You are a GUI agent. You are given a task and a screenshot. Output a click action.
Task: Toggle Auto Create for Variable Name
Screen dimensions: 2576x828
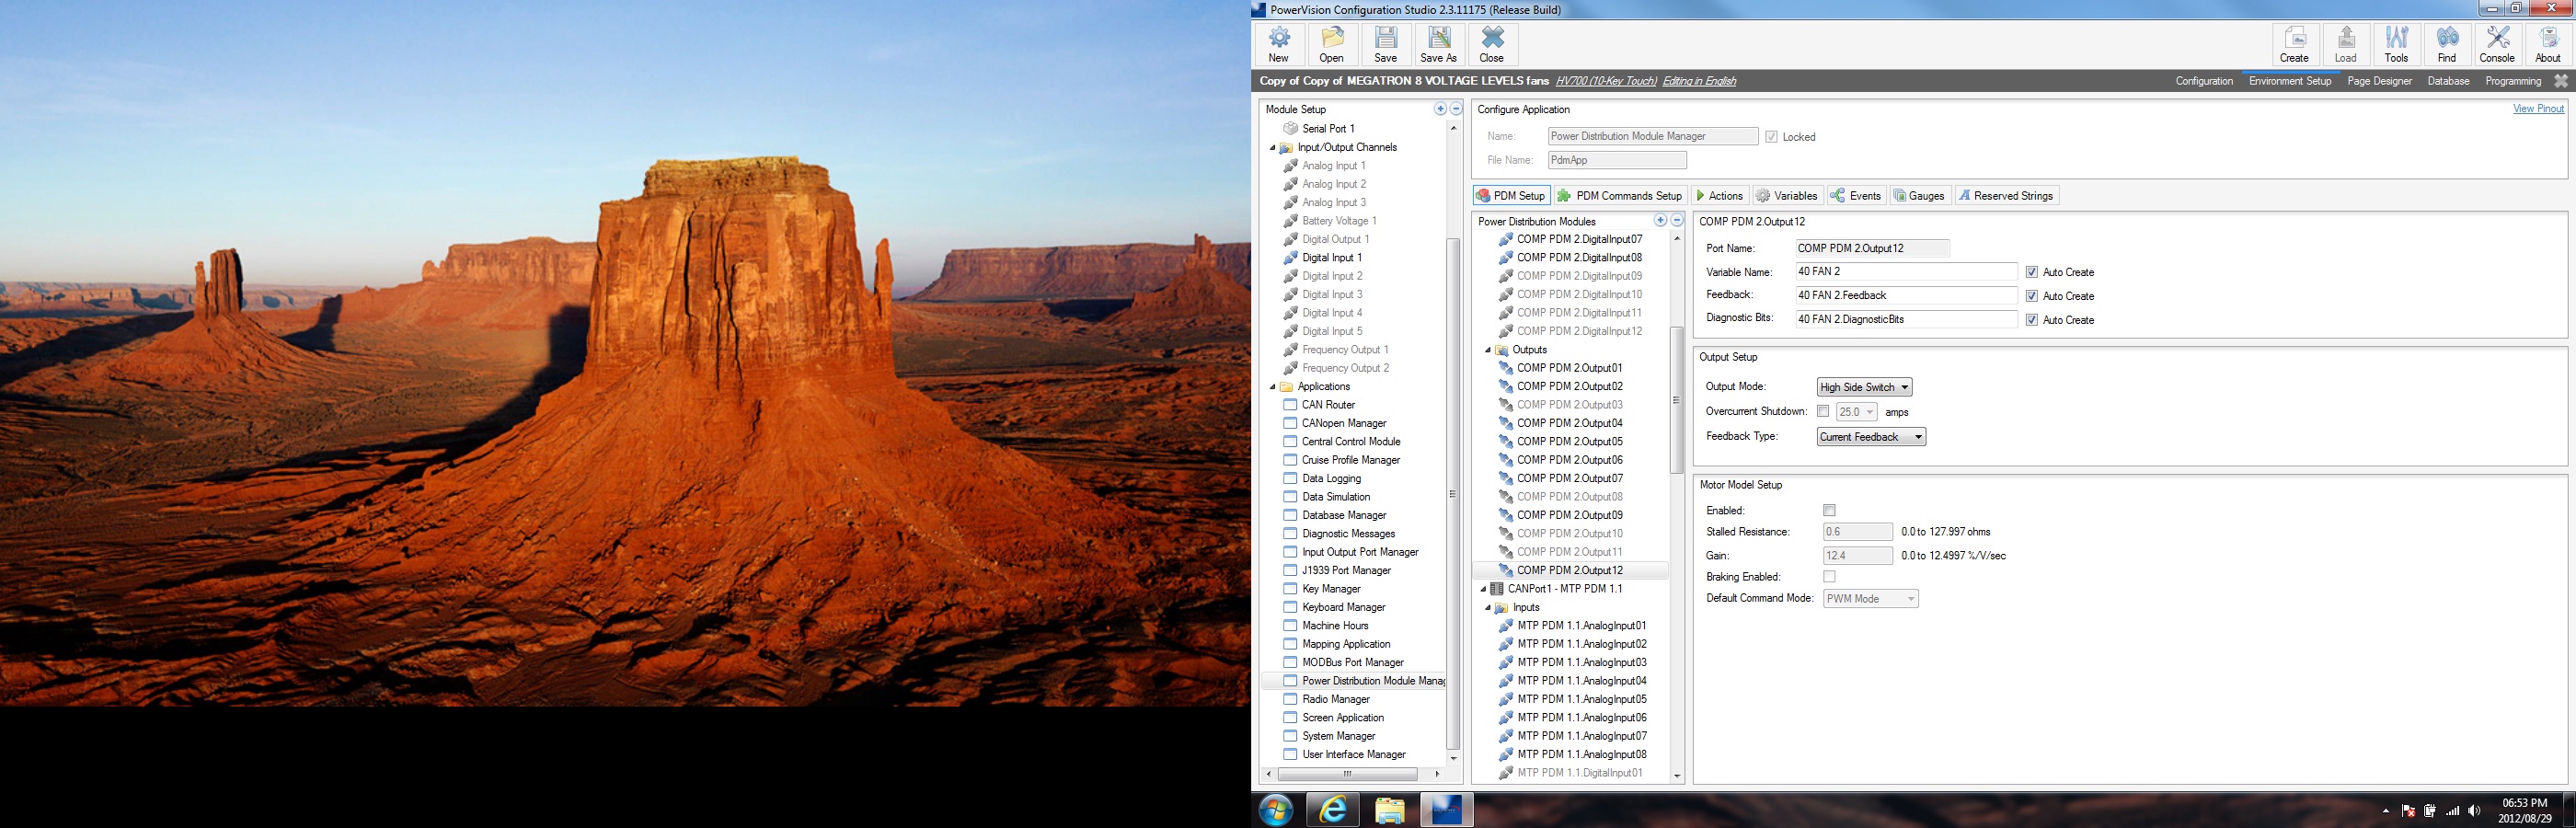click(x=2031, y=272)
